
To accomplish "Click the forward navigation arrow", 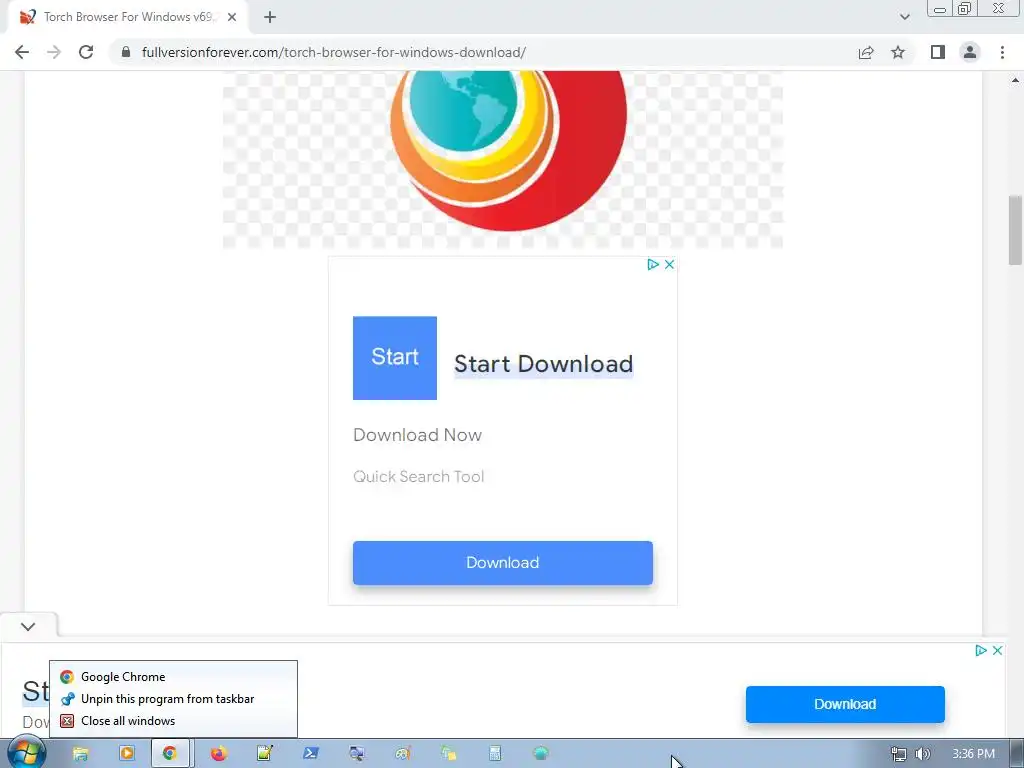I will (x=54, y=52).
